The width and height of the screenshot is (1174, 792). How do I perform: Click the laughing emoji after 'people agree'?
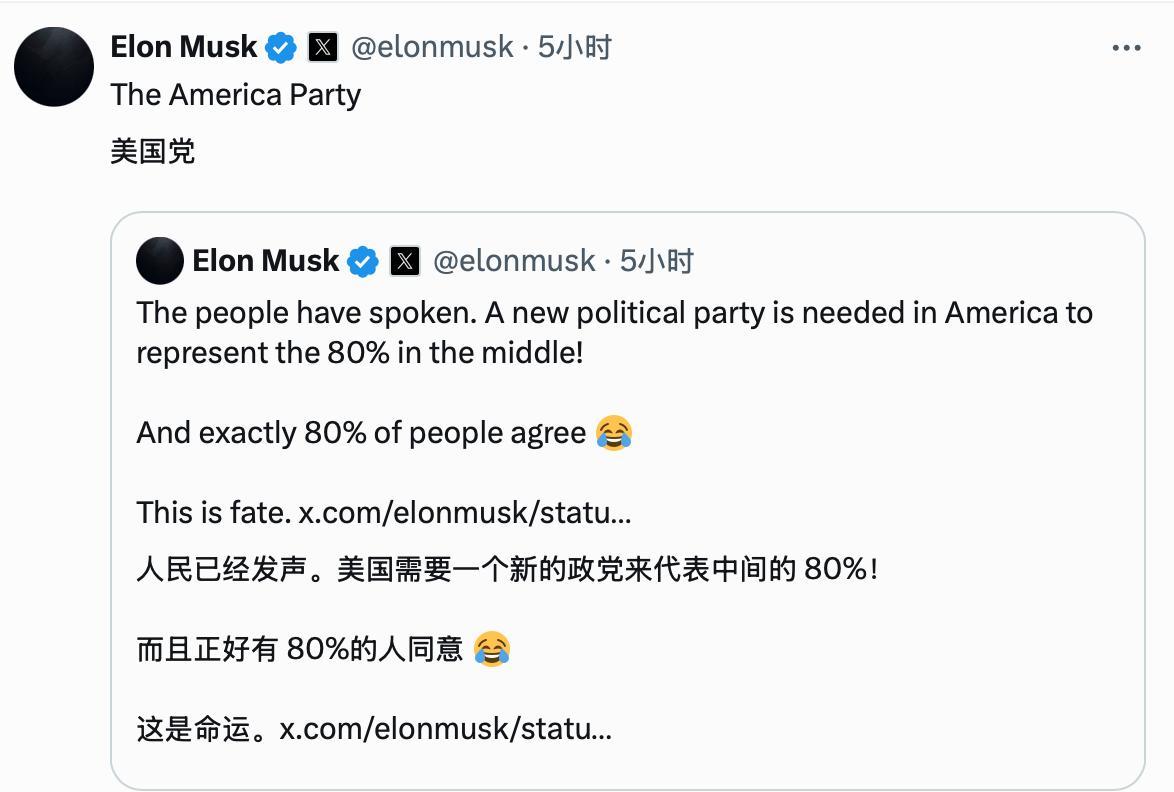click(x=614, y=433)
